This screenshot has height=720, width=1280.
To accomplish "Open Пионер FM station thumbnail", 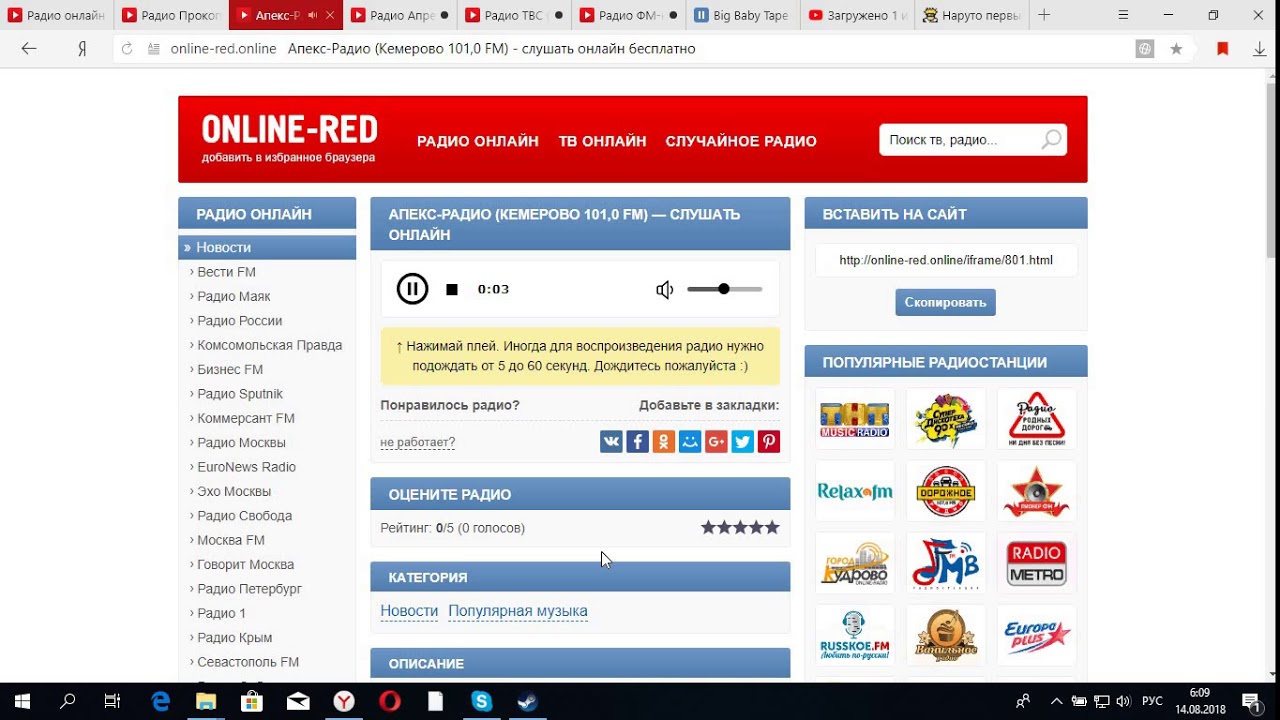I will tap(1037, 491).
